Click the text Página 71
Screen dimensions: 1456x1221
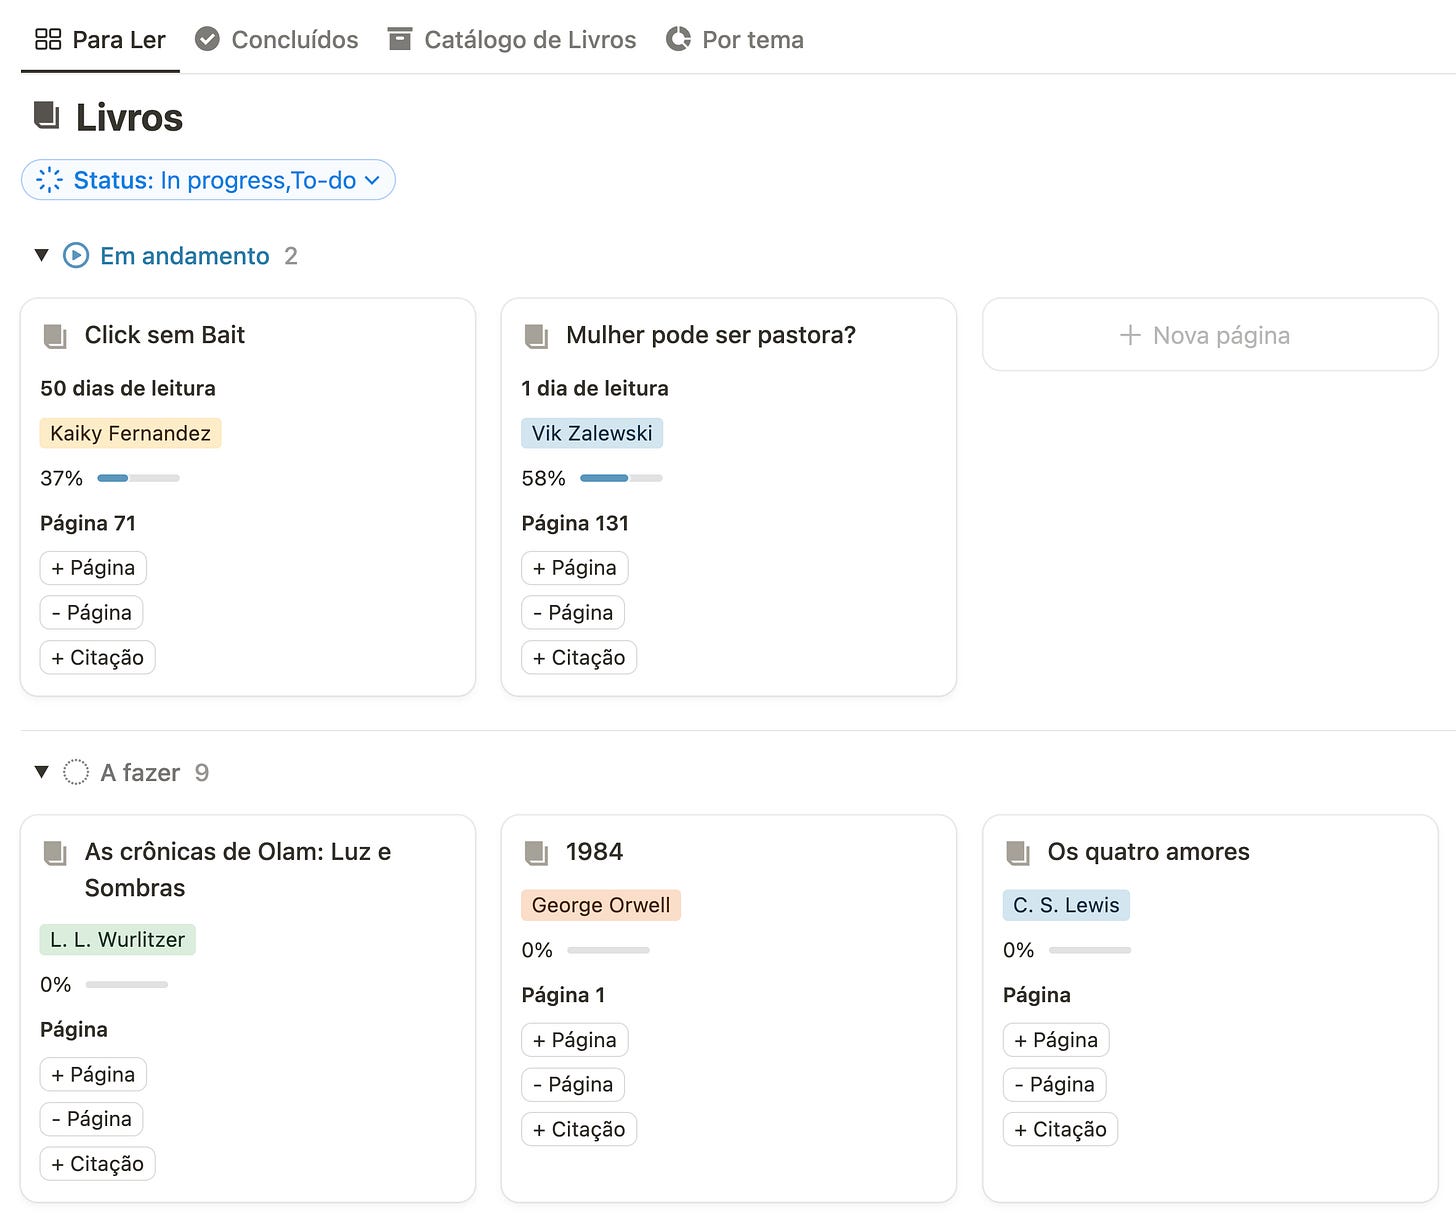tap(88, 523)
